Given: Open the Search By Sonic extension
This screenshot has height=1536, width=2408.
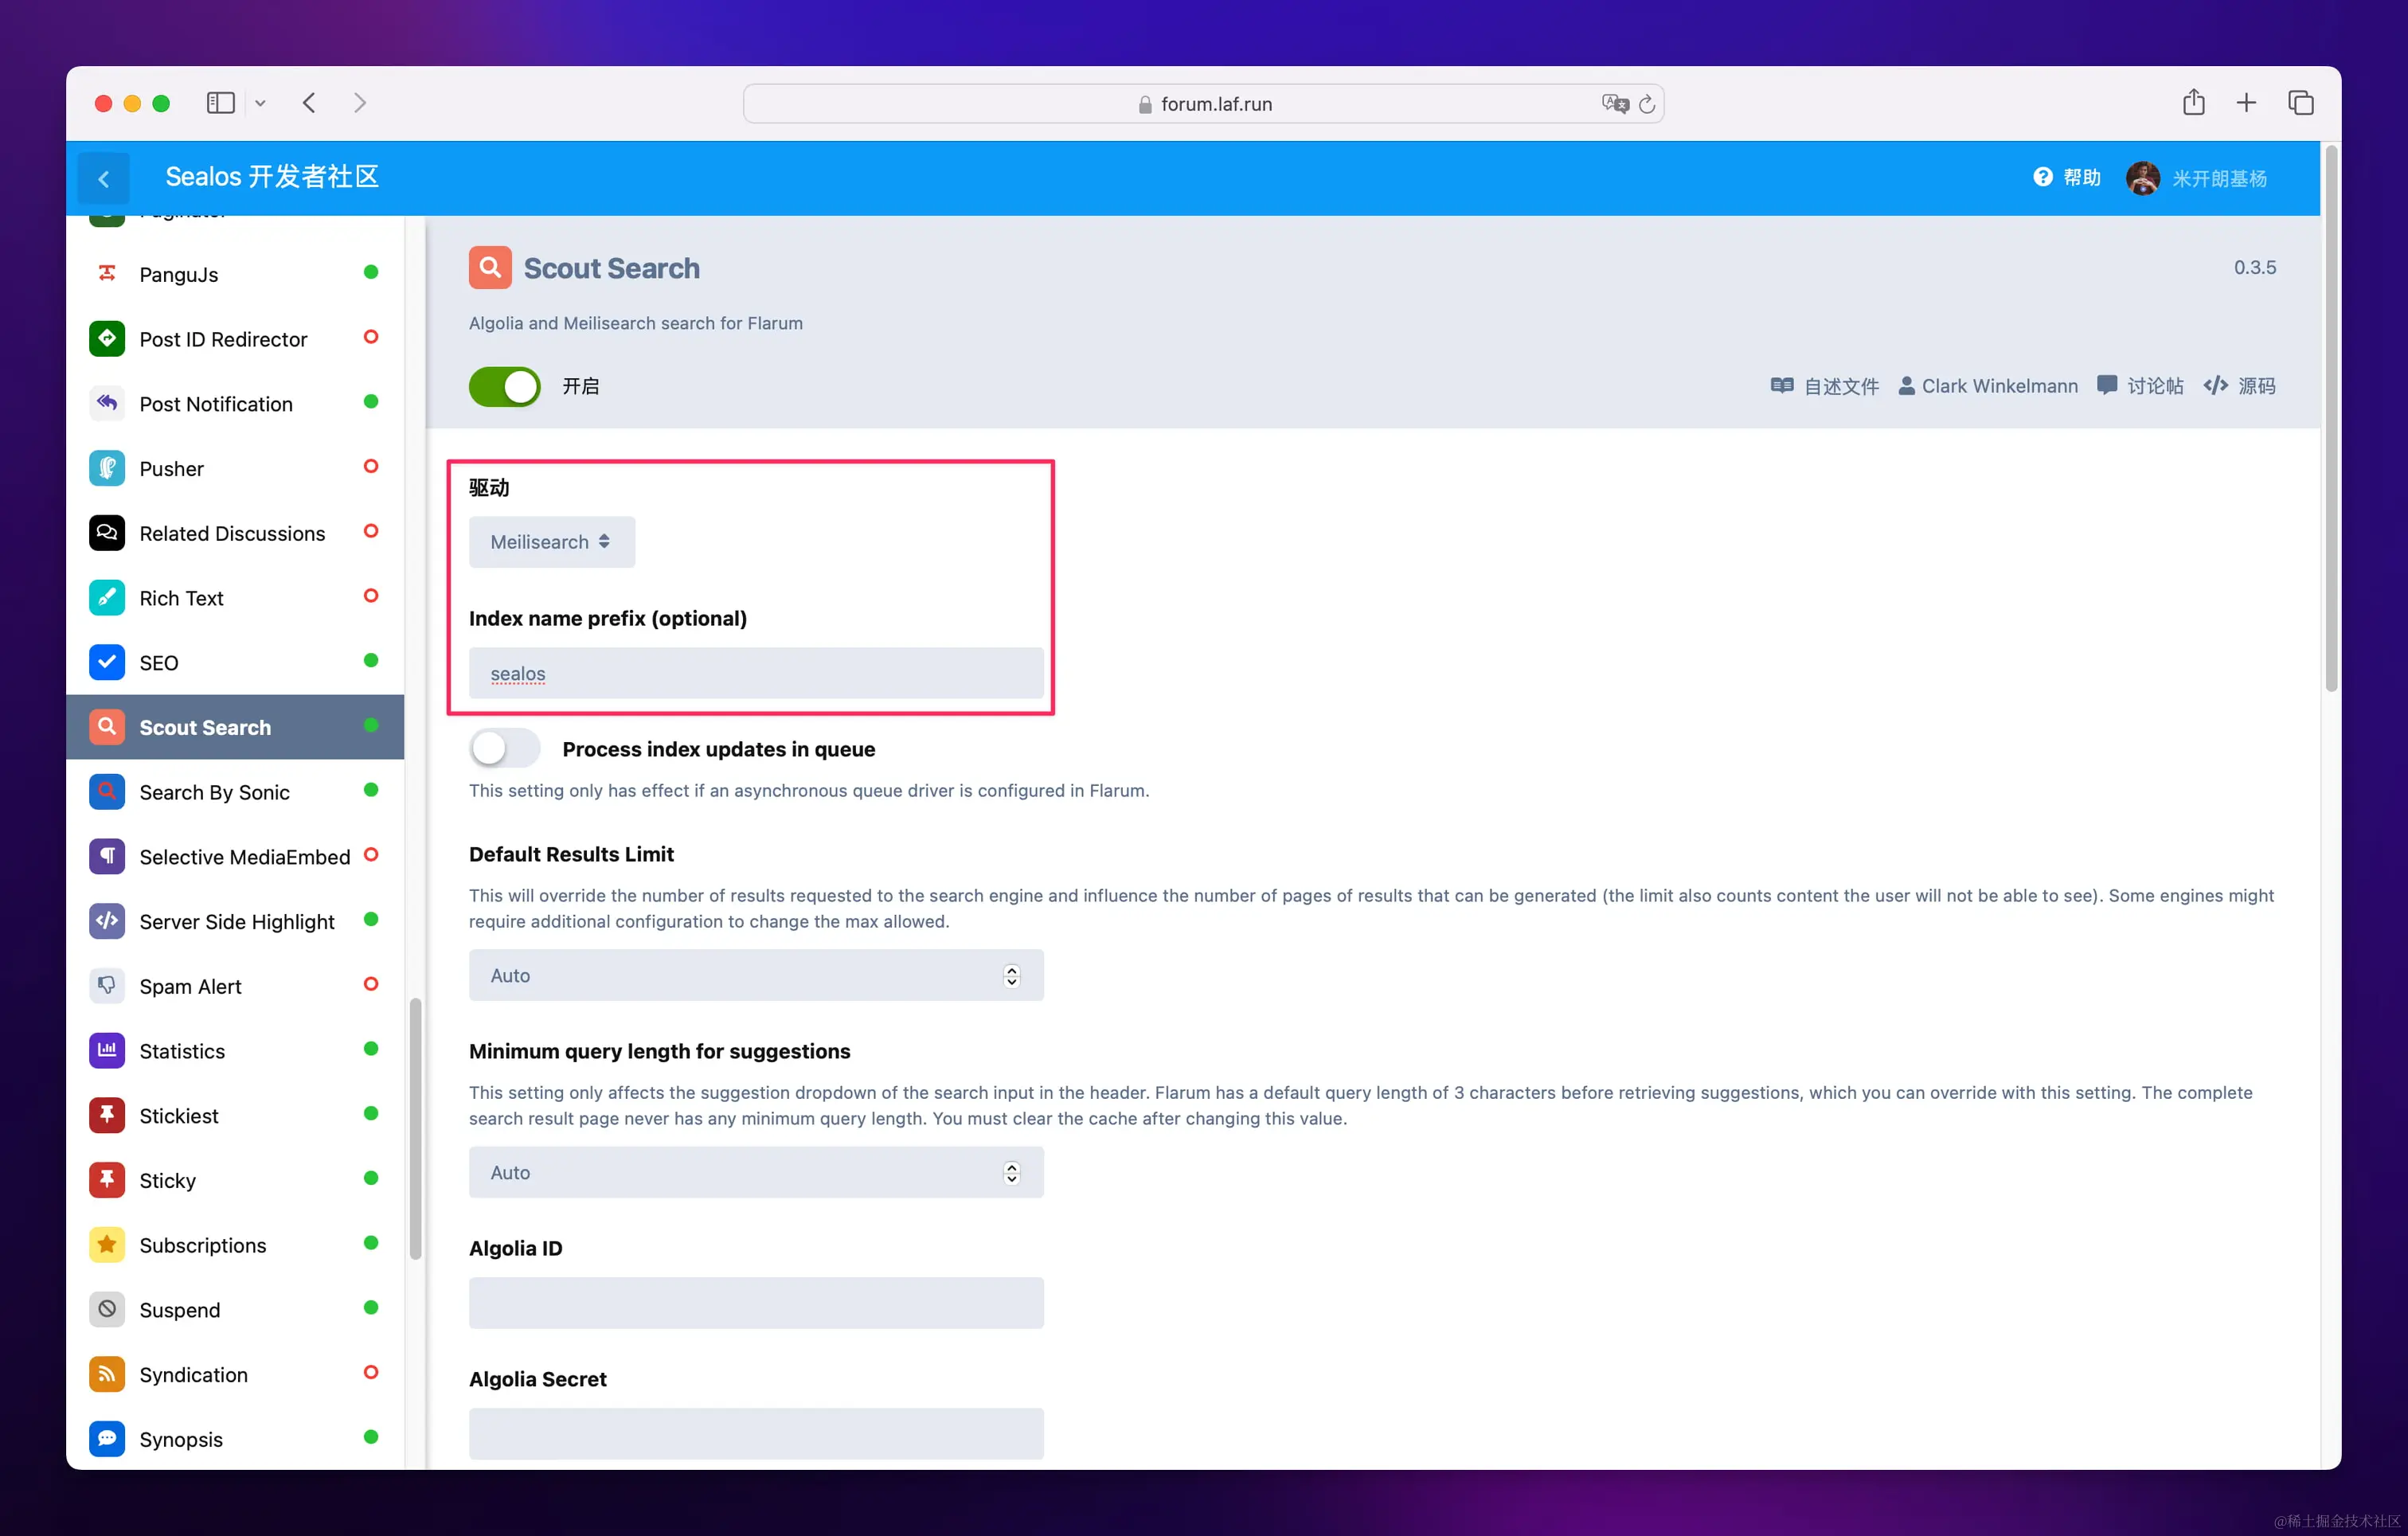Looking at the screenshot, I should click(x=214, y=792).
